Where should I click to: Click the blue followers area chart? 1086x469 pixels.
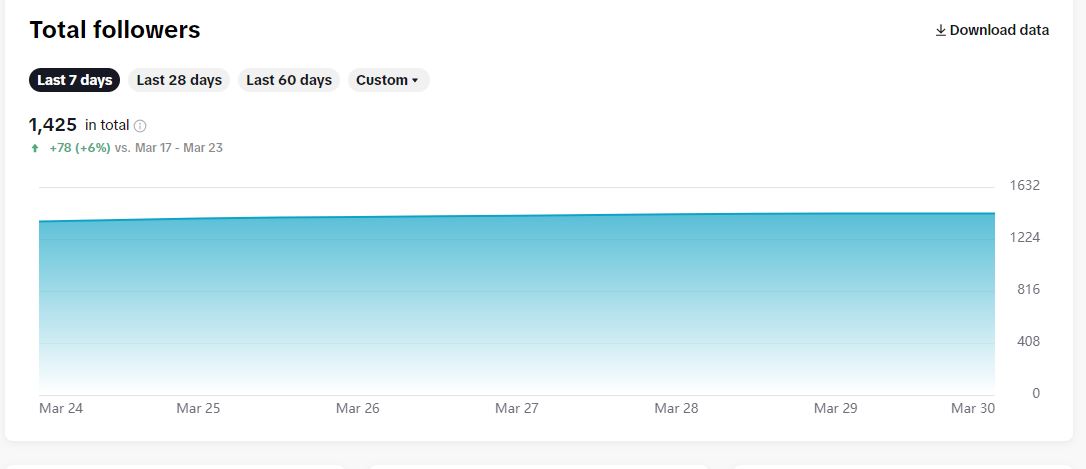[x=517, y=305]
